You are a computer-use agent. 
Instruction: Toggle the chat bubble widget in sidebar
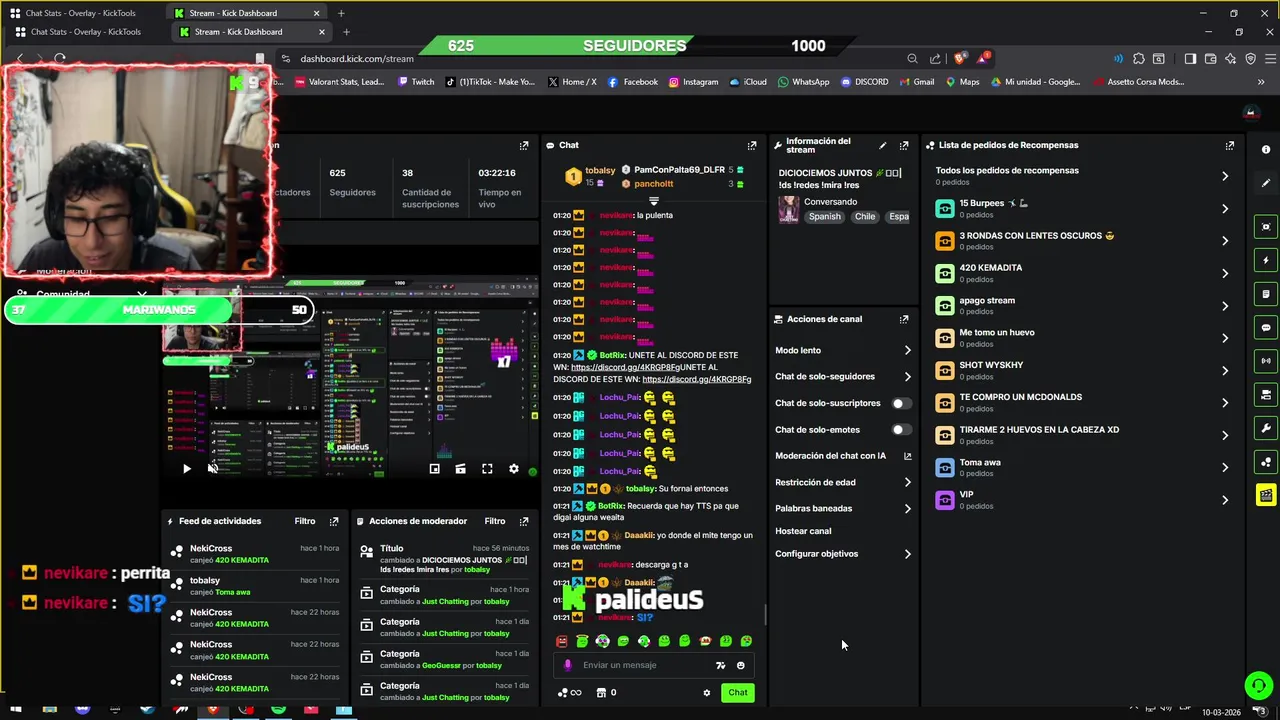coord(1266,327)
